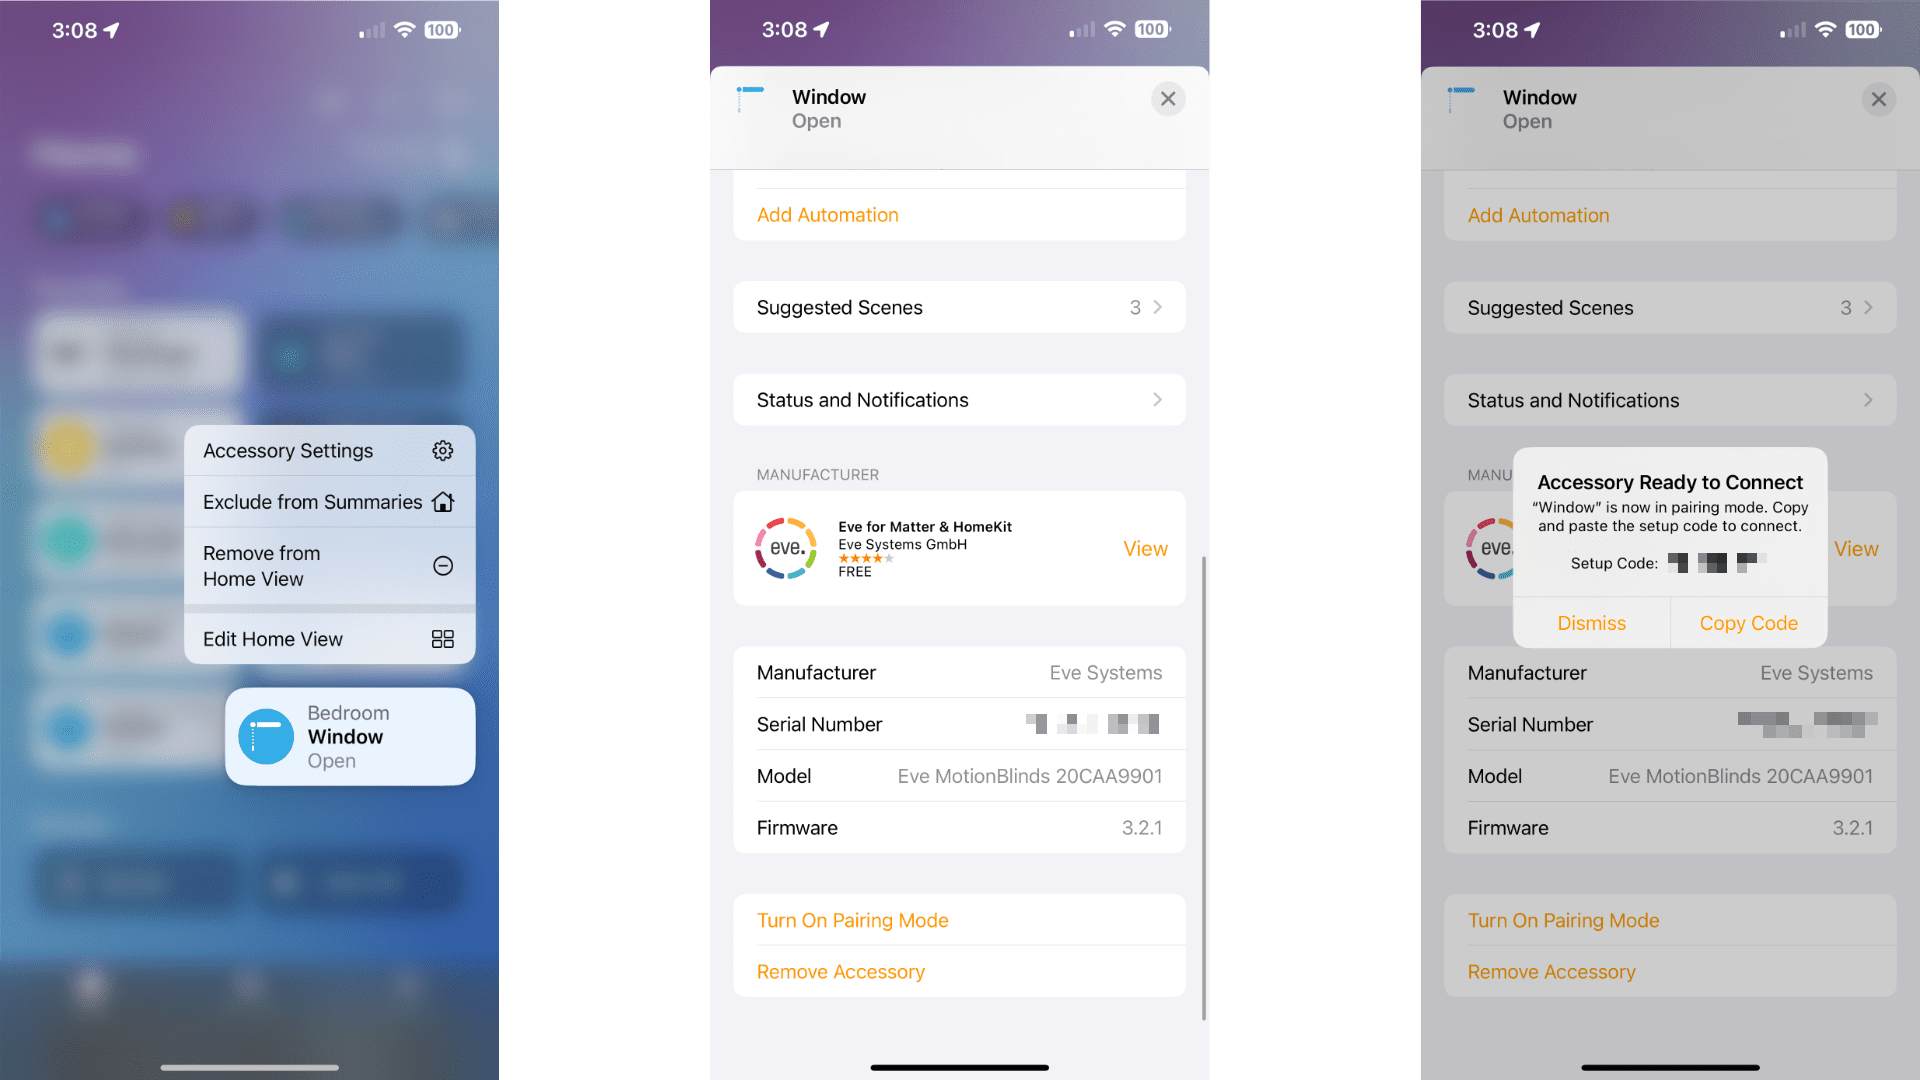Click Dismiss in Accessory Ready to Connect dialog

coord(1592,621)
